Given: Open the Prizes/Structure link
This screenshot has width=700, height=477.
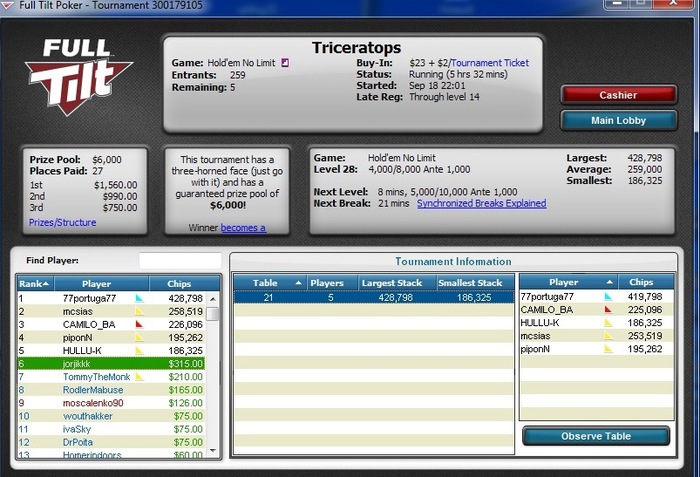Looking at the screenshot, I should pyautogui.click(x=62, y=222).
